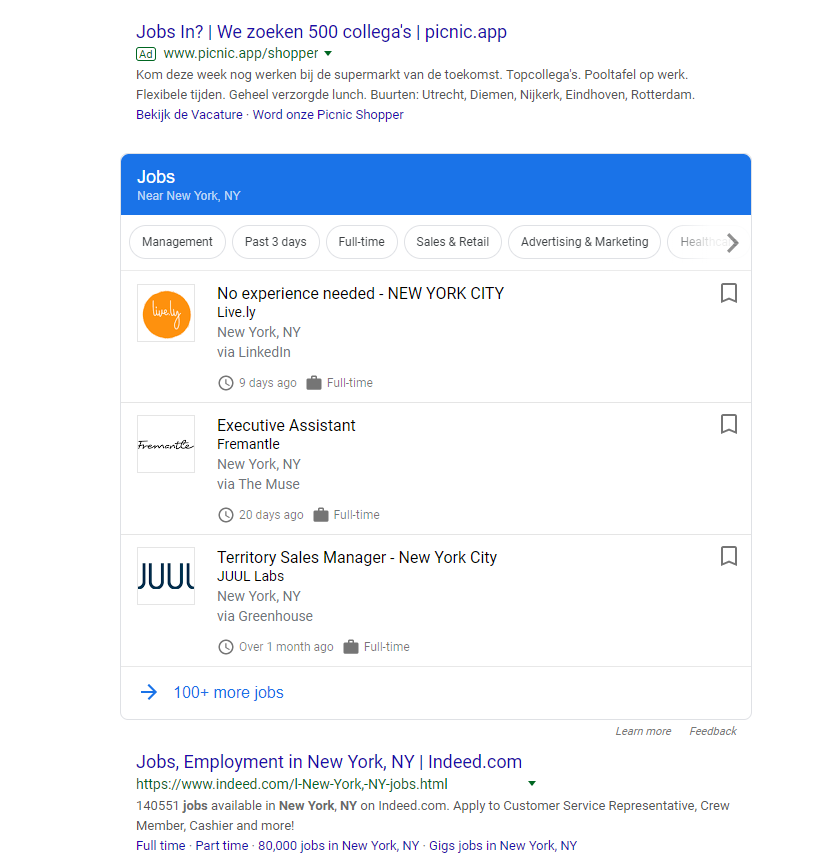
Task: Select the partly hidden Healthcare chip
Action: point(700,242)
